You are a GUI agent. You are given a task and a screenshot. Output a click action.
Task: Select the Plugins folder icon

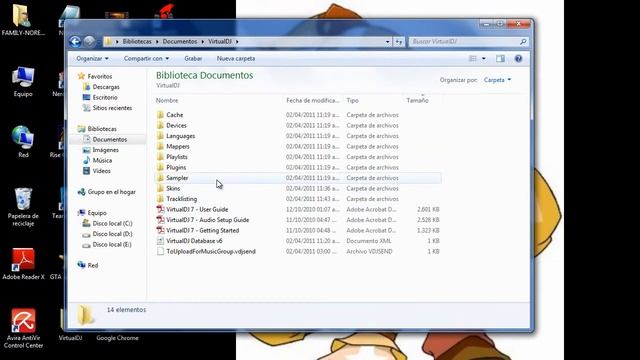160,167
